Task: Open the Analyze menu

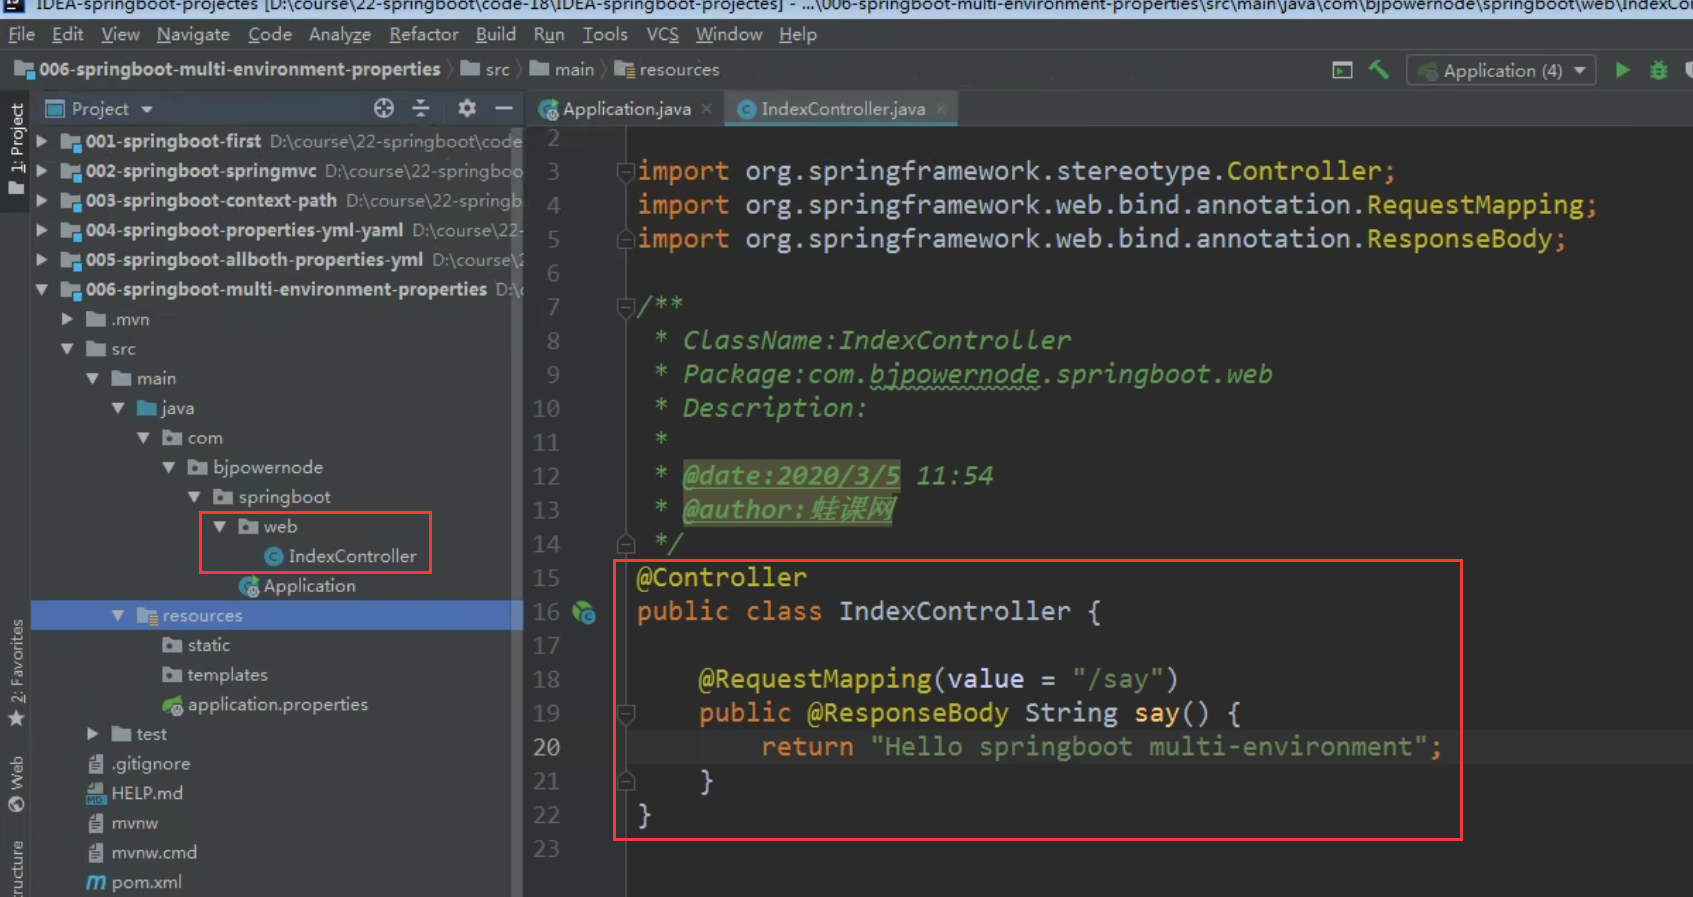Action: (340, 34)
